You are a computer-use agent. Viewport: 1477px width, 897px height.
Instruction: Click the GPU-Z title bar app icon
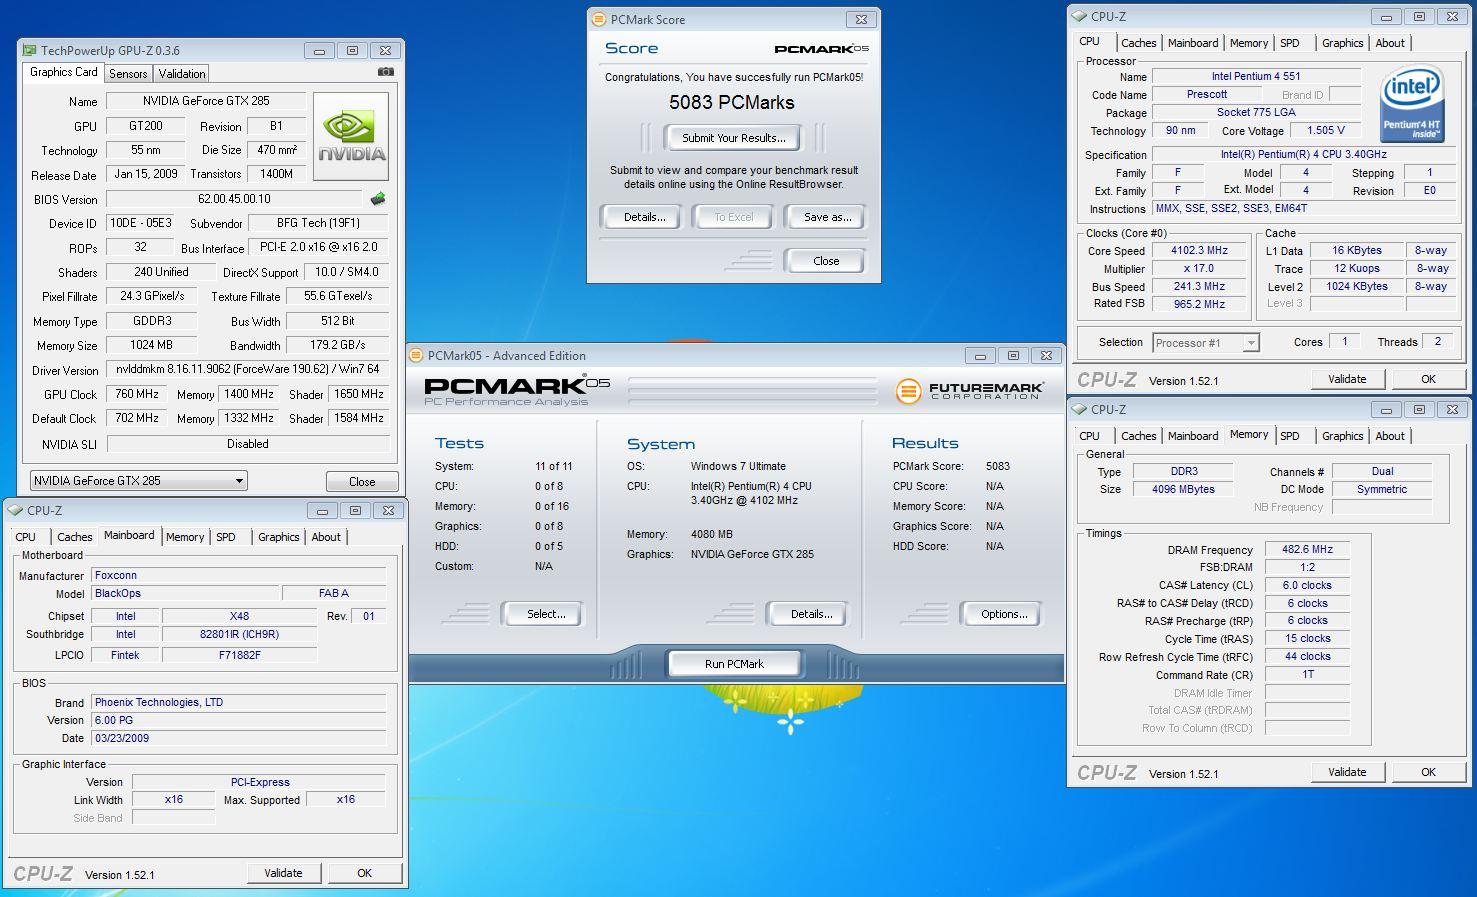pos(29,50)
